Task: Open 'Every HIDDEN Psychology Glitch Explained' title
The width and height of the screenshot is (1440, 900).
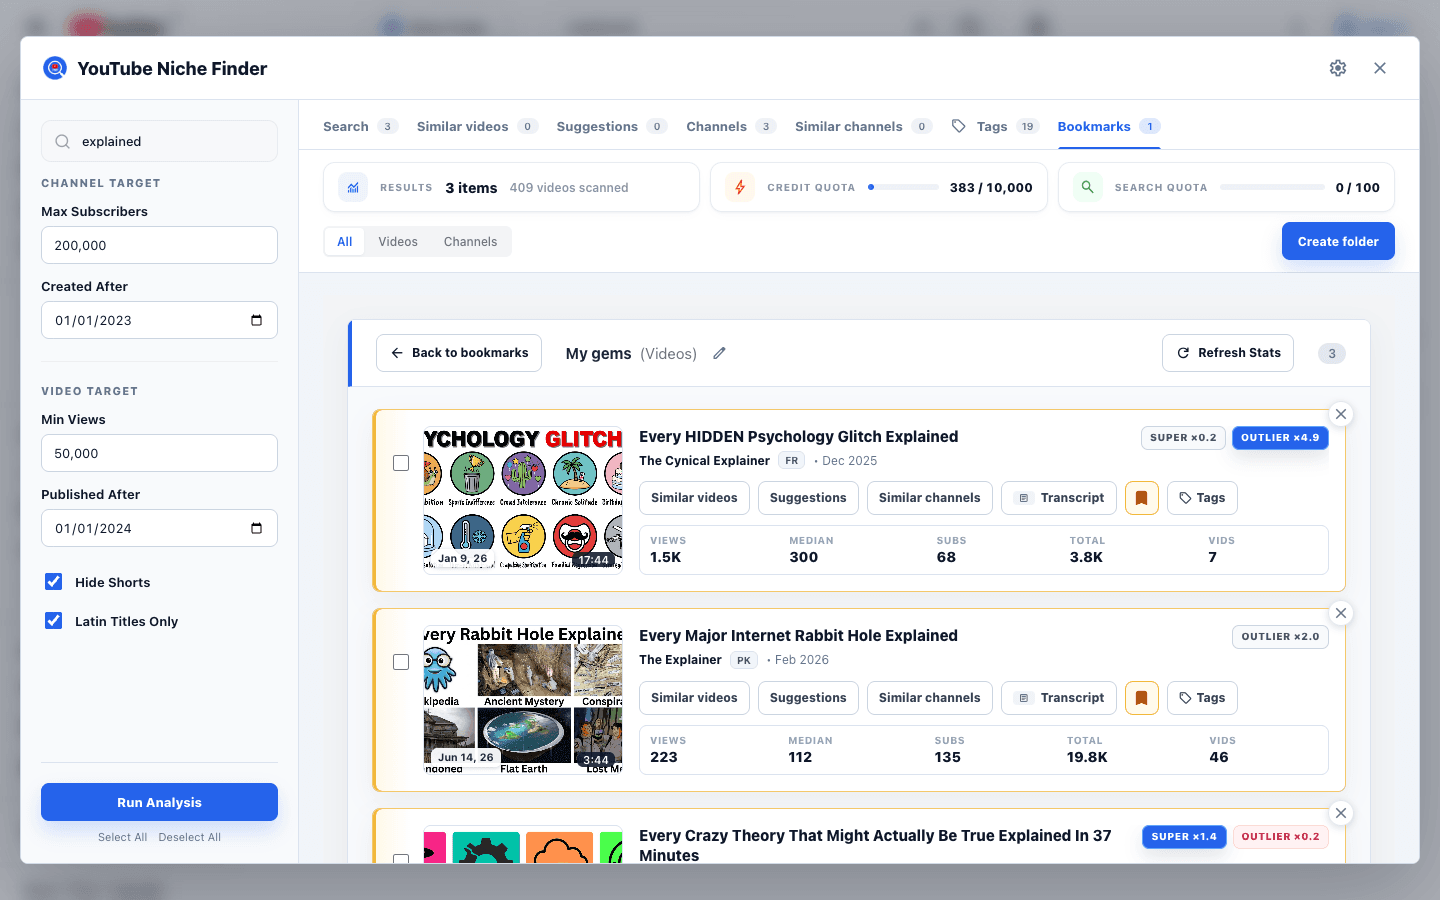Action: point(798,437)
